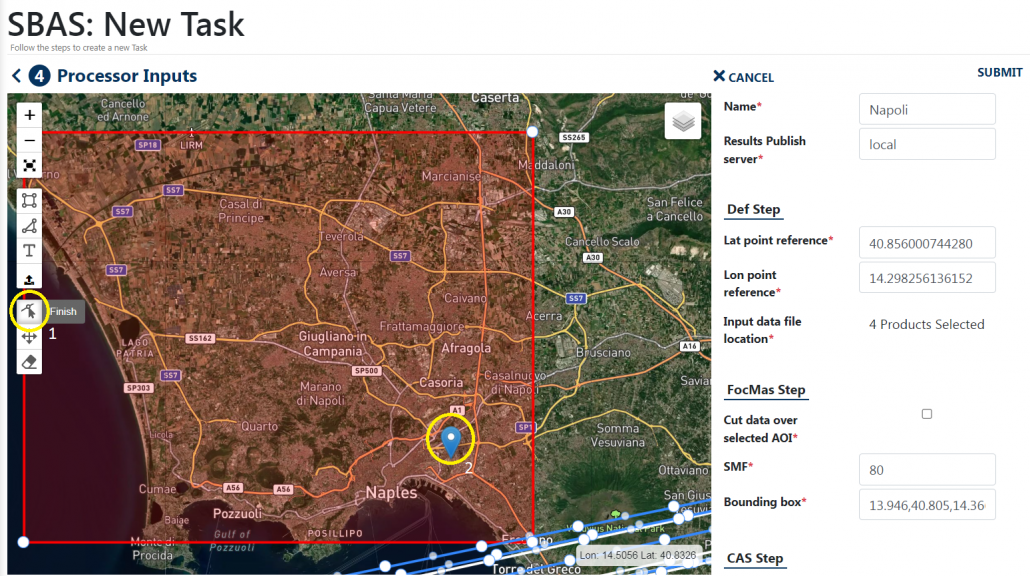Enable Cut data over selected AOI
Image resolution: width=1030 pixels, height=576 pixels.
tap(927, 413)
